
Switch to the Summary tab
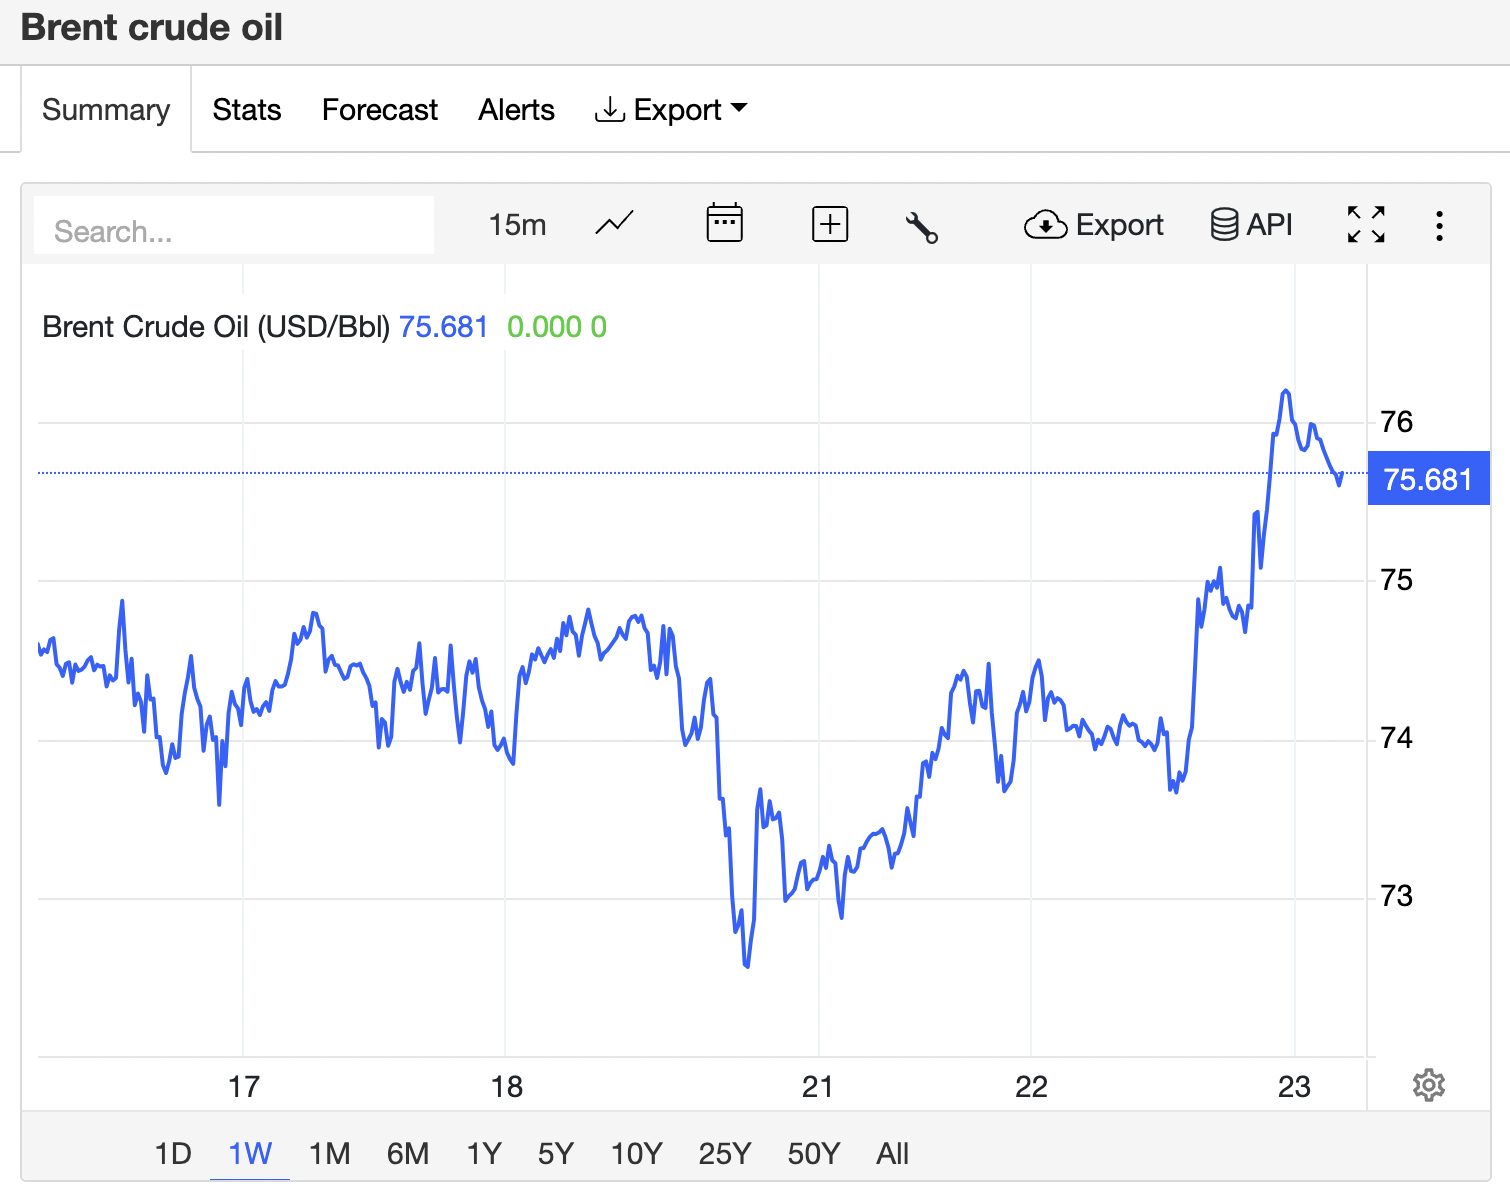(x=106, y=109)
